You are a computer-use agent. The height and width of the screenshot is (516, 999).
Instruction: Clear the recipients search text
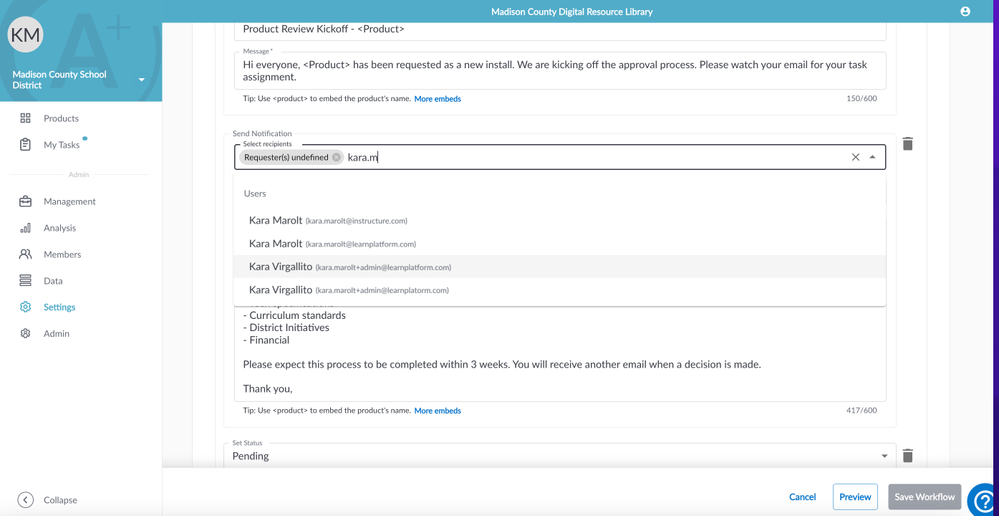tap(855, 157)
